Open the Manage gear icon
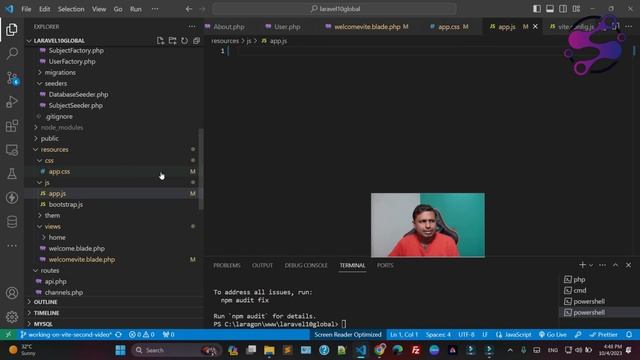The width and height of the screenshot is (640, 360). click(12, 317)
